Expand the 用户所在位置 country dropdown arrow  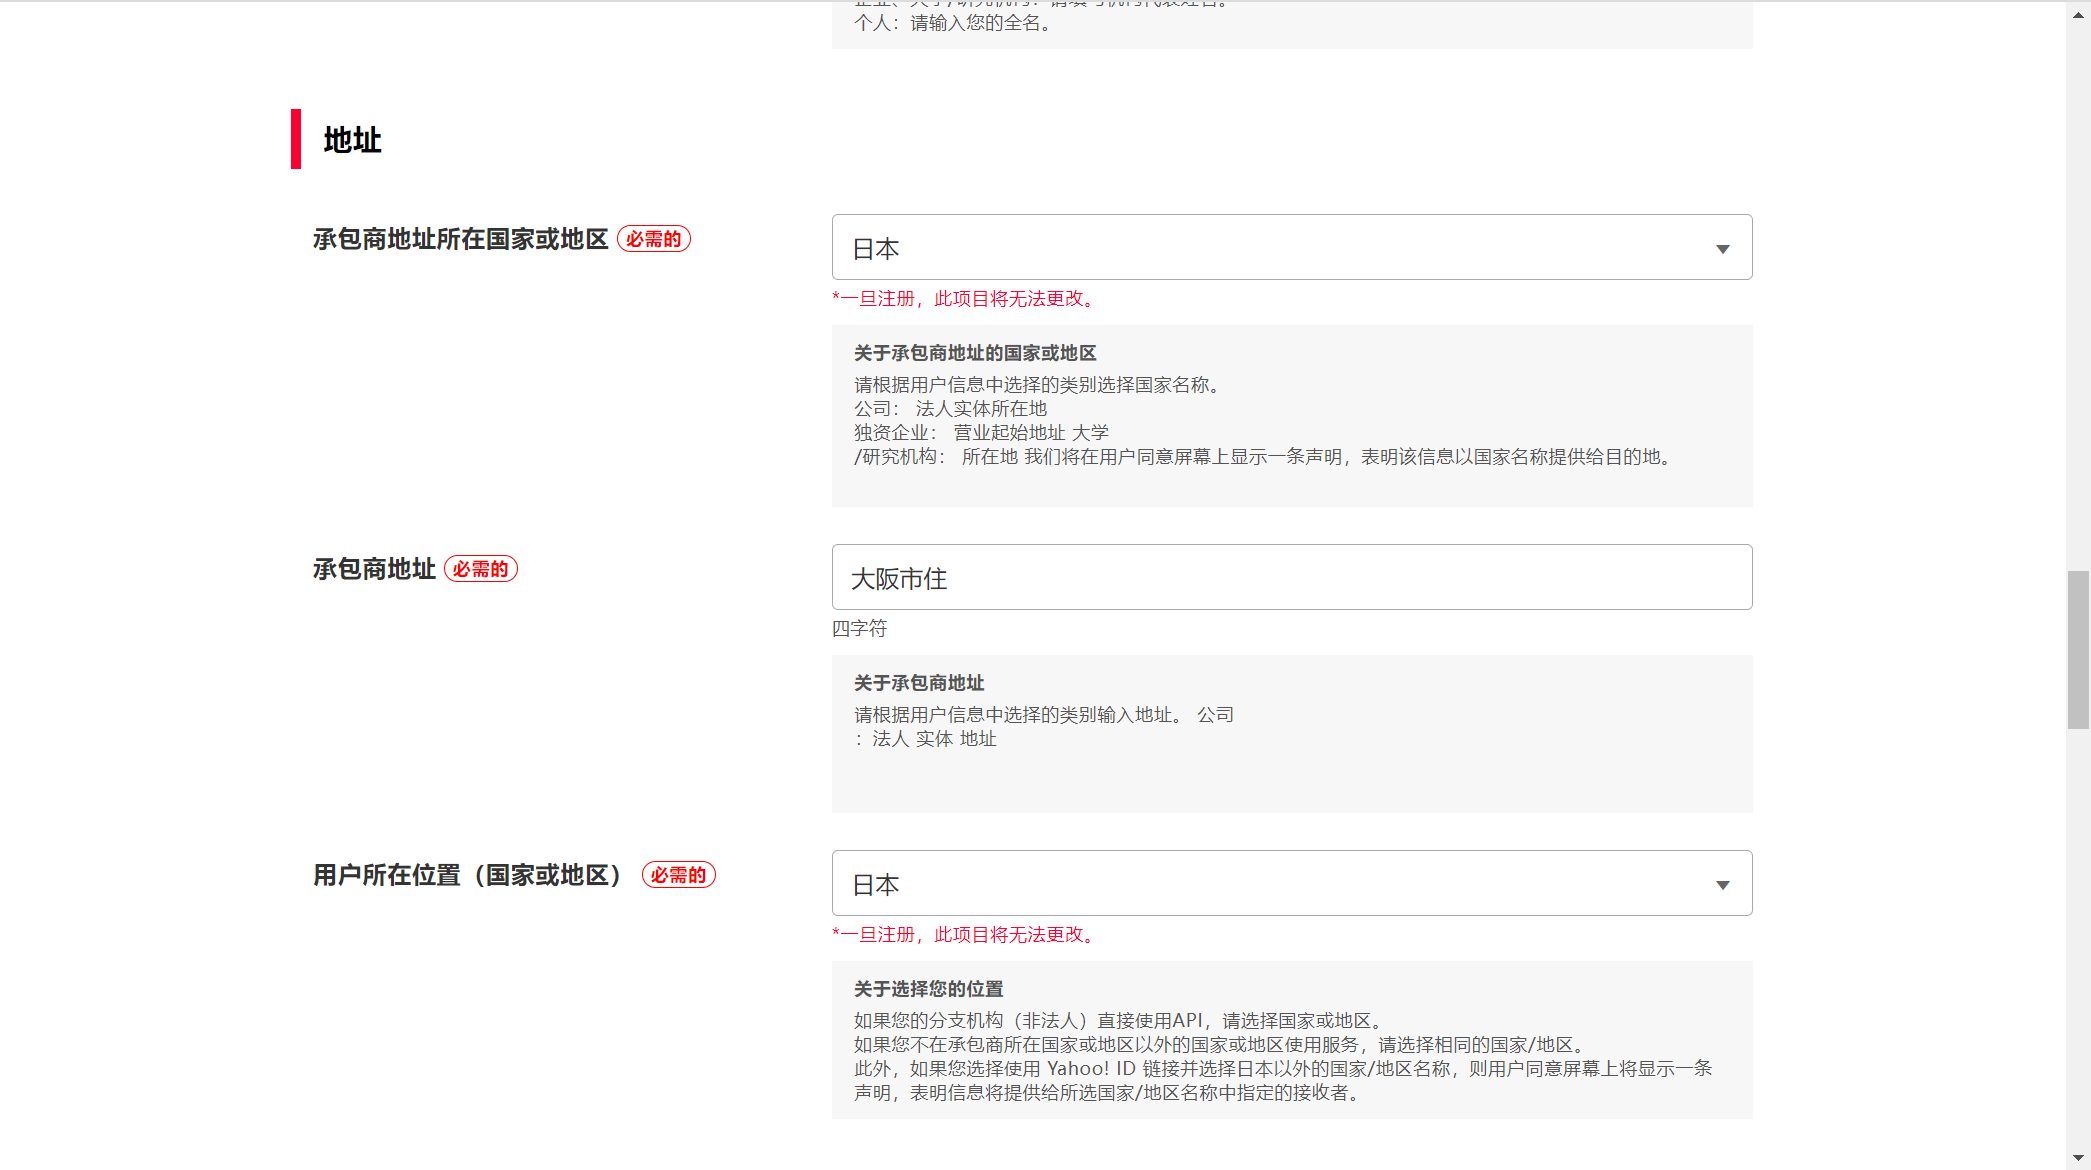[x=1722, y=885]
